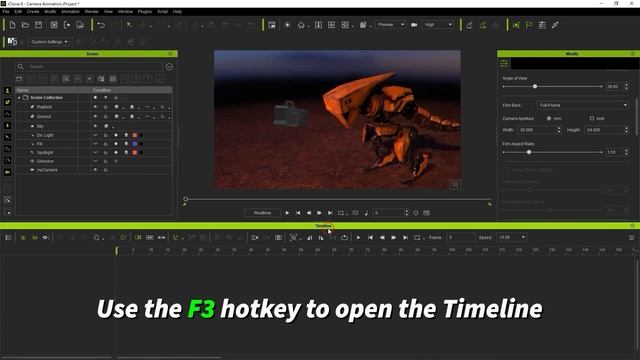This screenshot has height=360, width=640.
Task: Toggle visibility of the Ground row
Action: (95, 117)
